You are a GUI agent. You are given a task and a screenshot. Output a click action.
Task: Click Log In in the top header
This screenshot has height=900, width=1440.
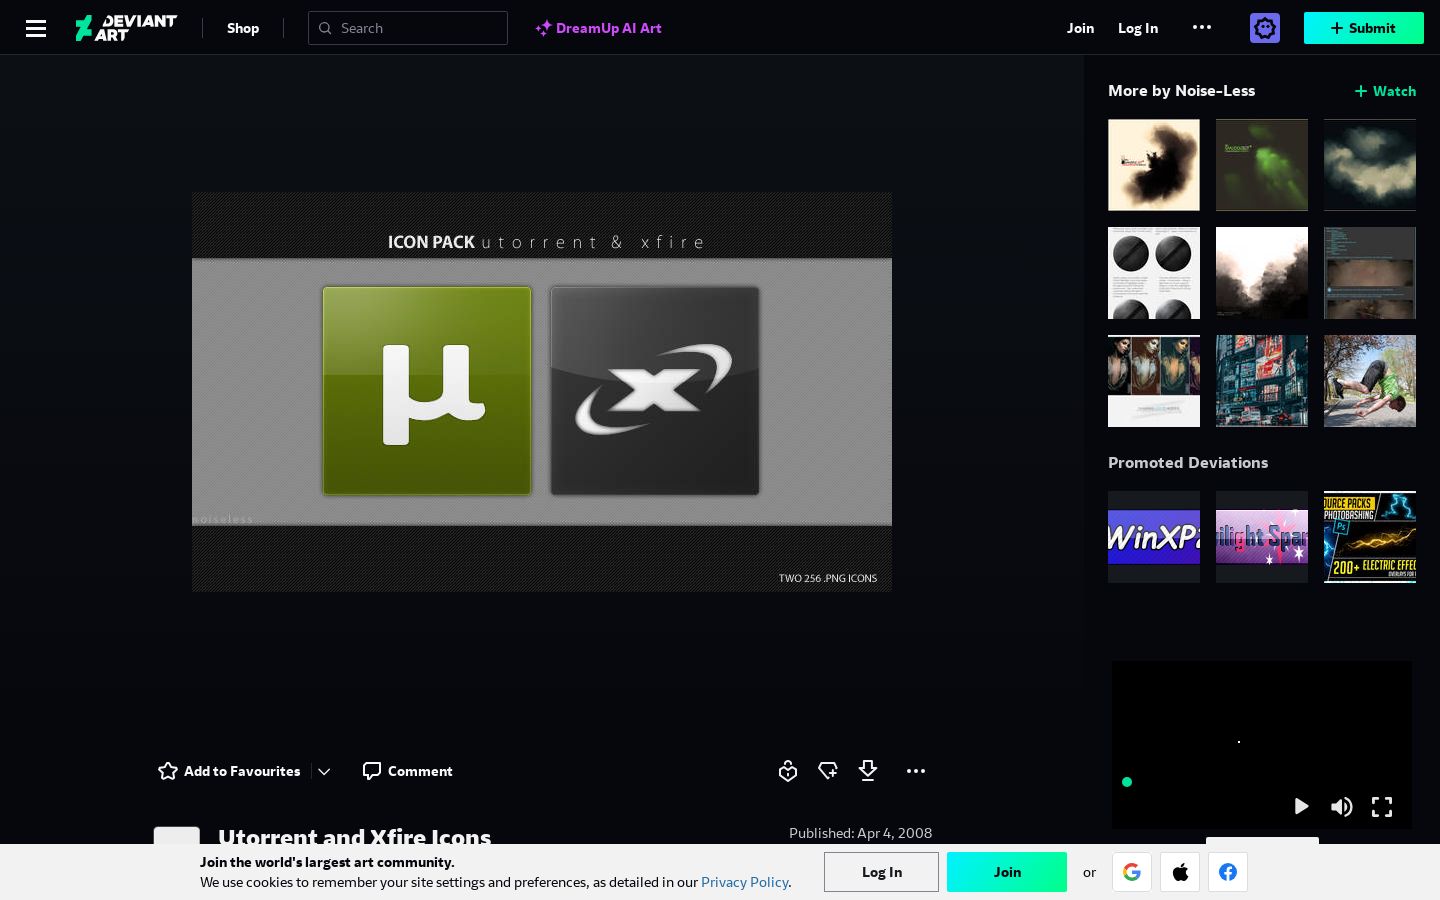pyautogui.click(x=1138, y=28)
